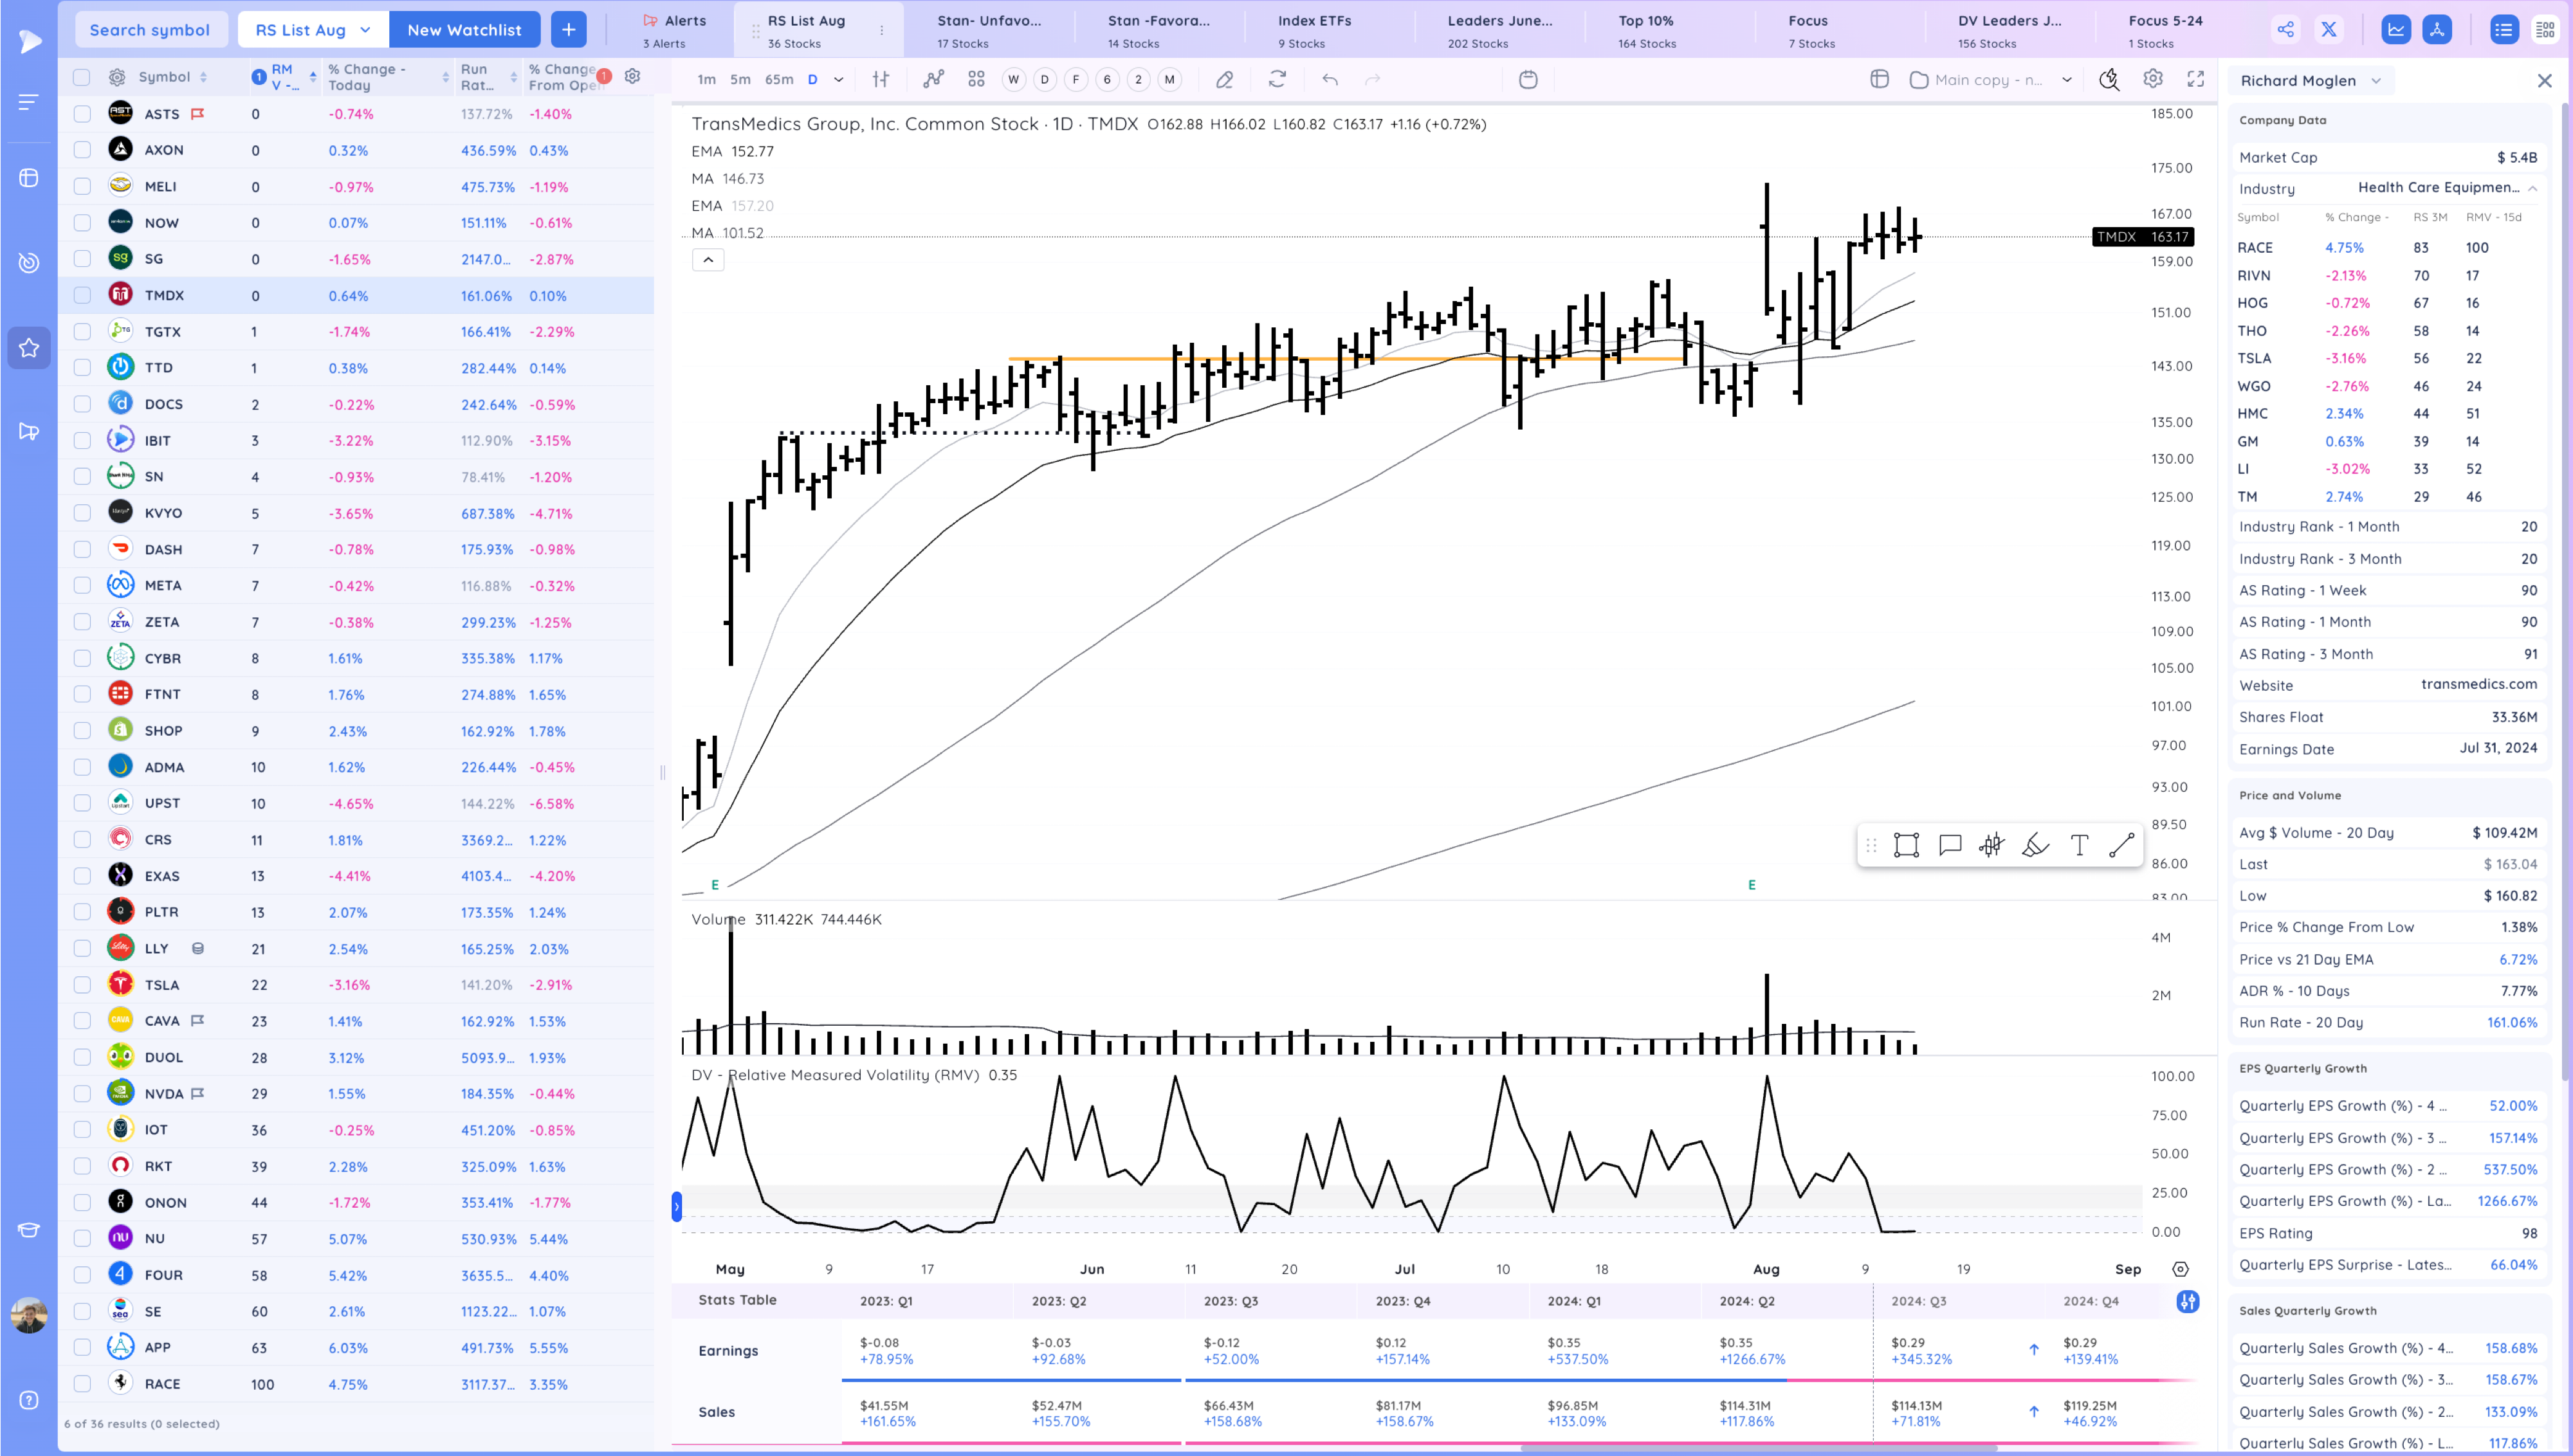This screenshot has height=1456, width=2573.
Task: Open the RS List Aug watchlist dropdown
Action: [x=365, y=30]
